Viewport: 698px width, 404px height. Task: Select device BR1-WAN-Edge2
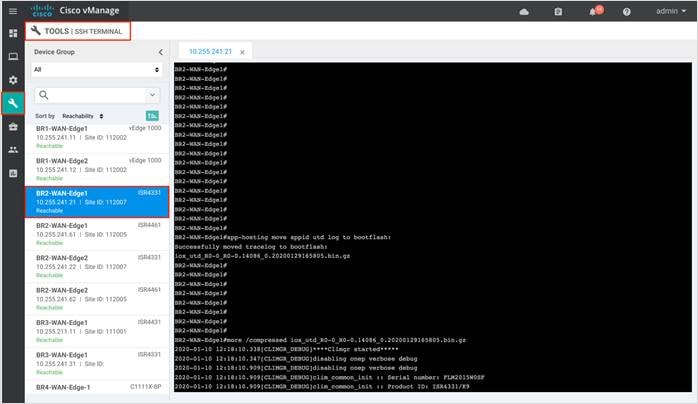click(97, 169)
